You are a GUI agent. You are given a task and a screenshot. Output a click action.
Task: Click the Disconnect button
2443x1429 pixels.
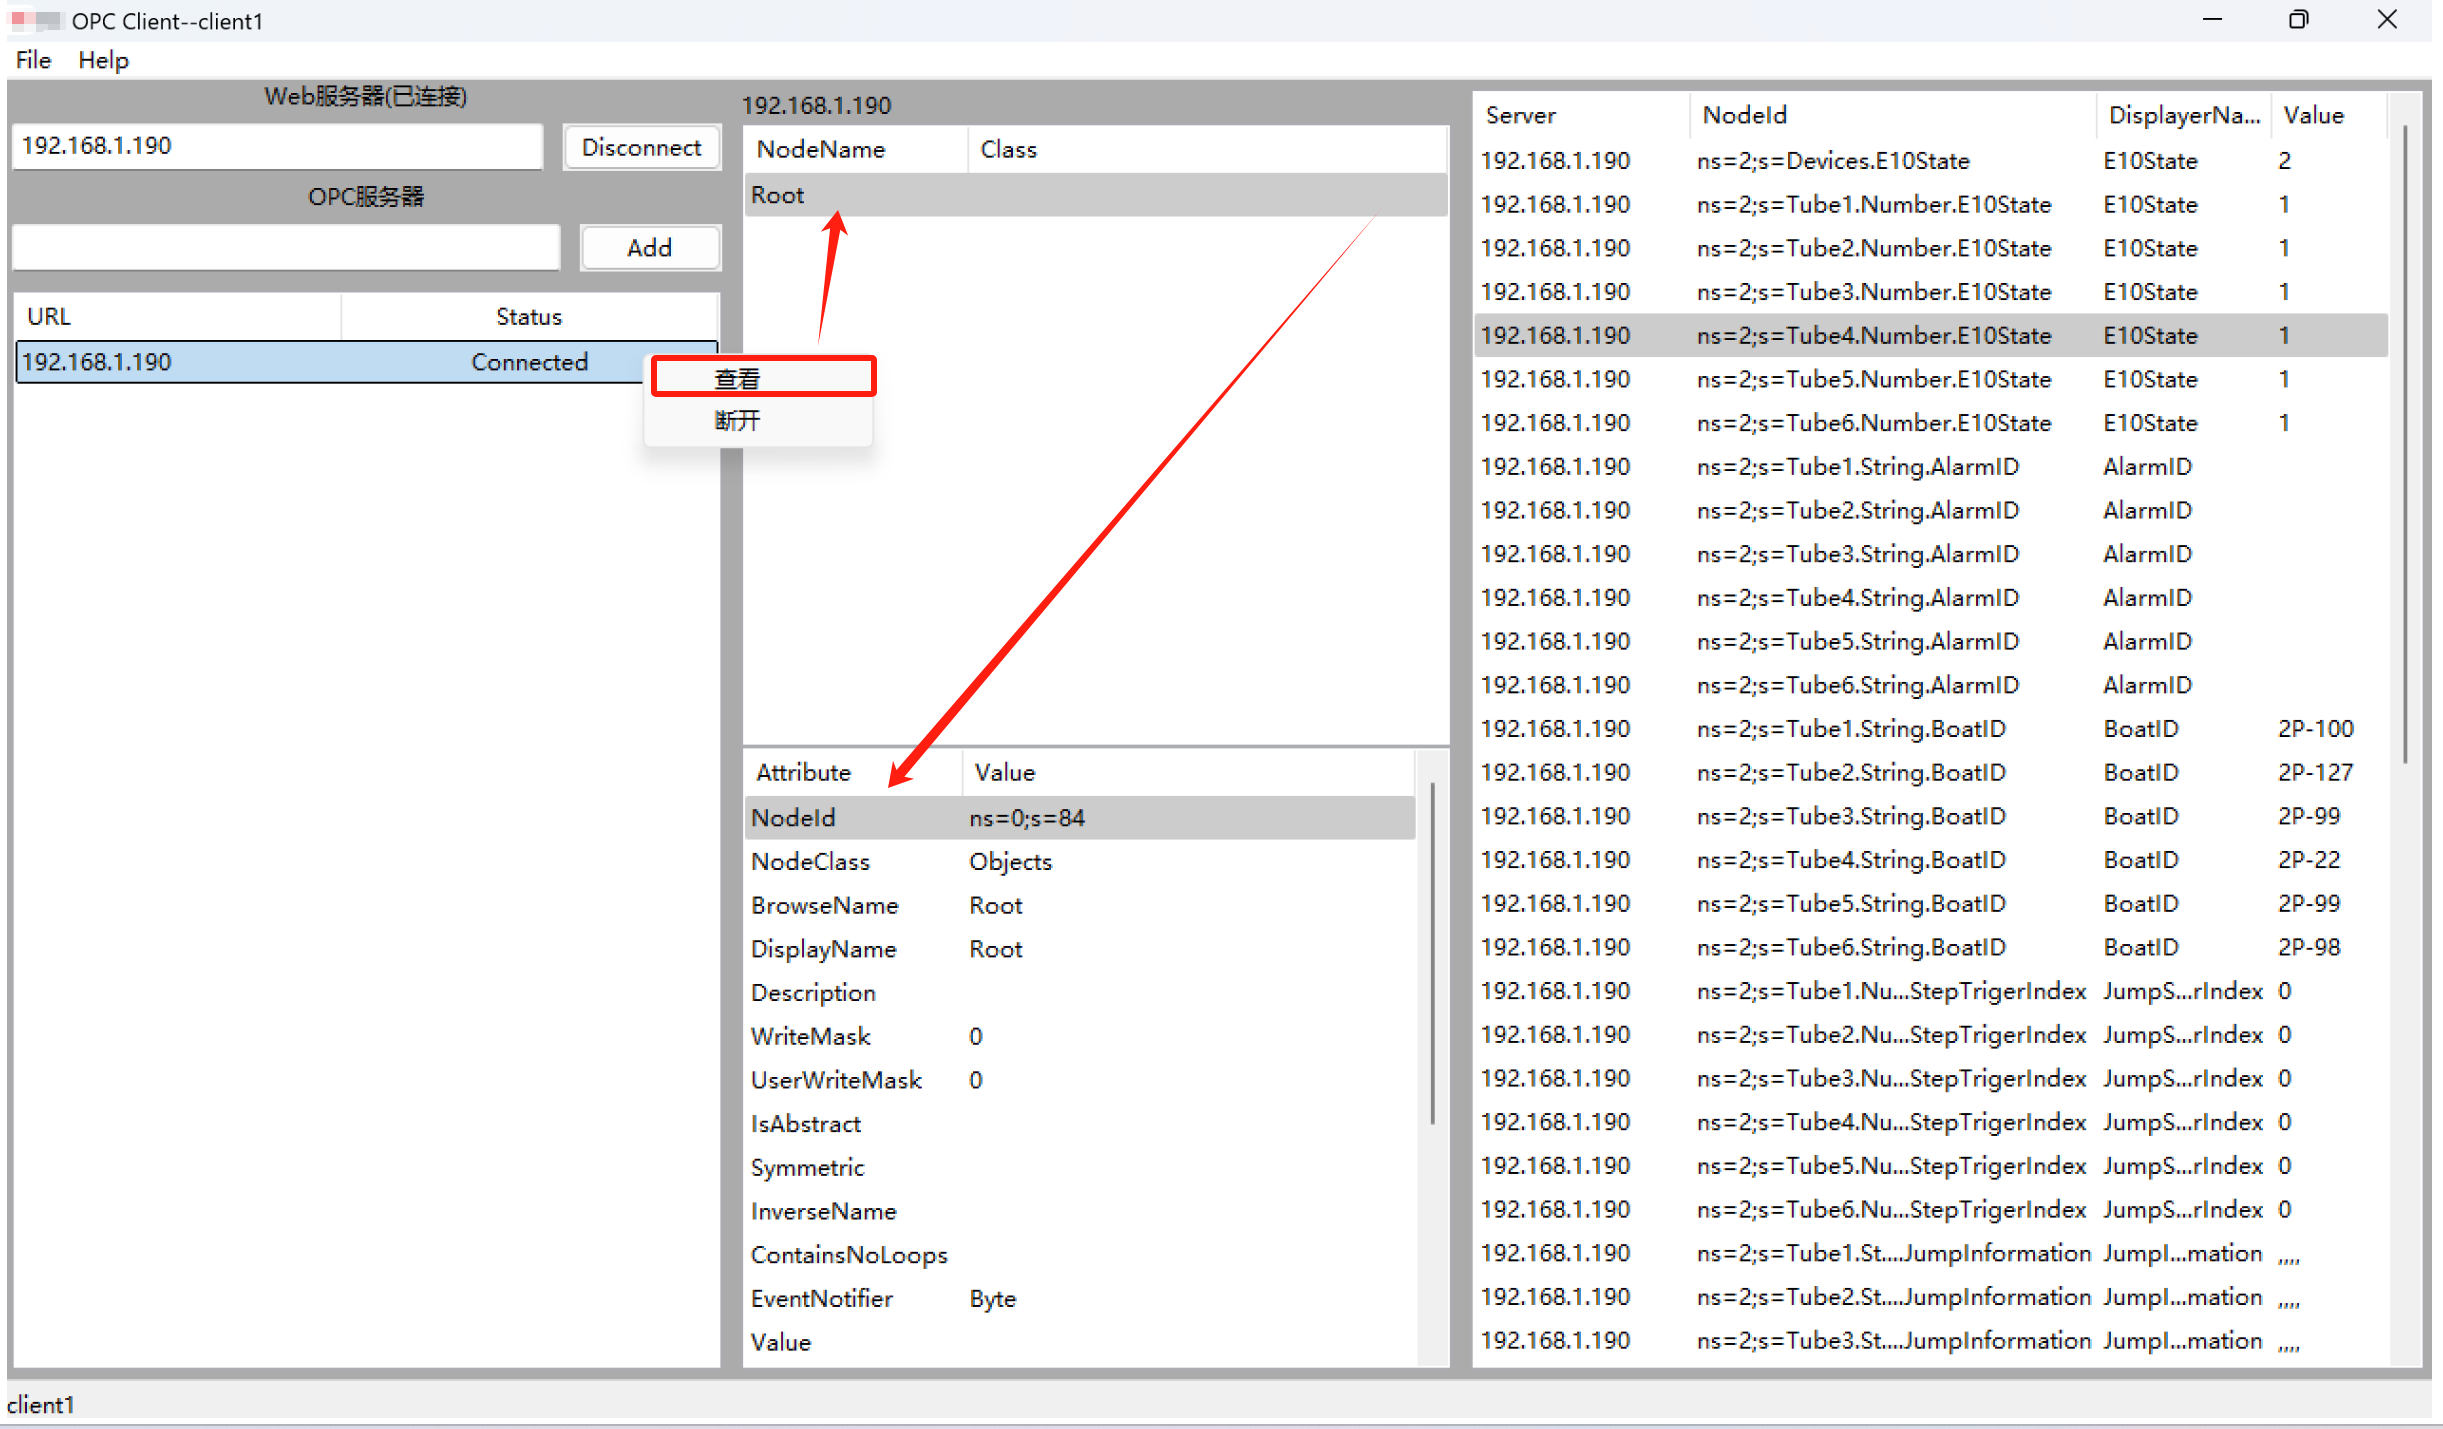tap(641, 147)
